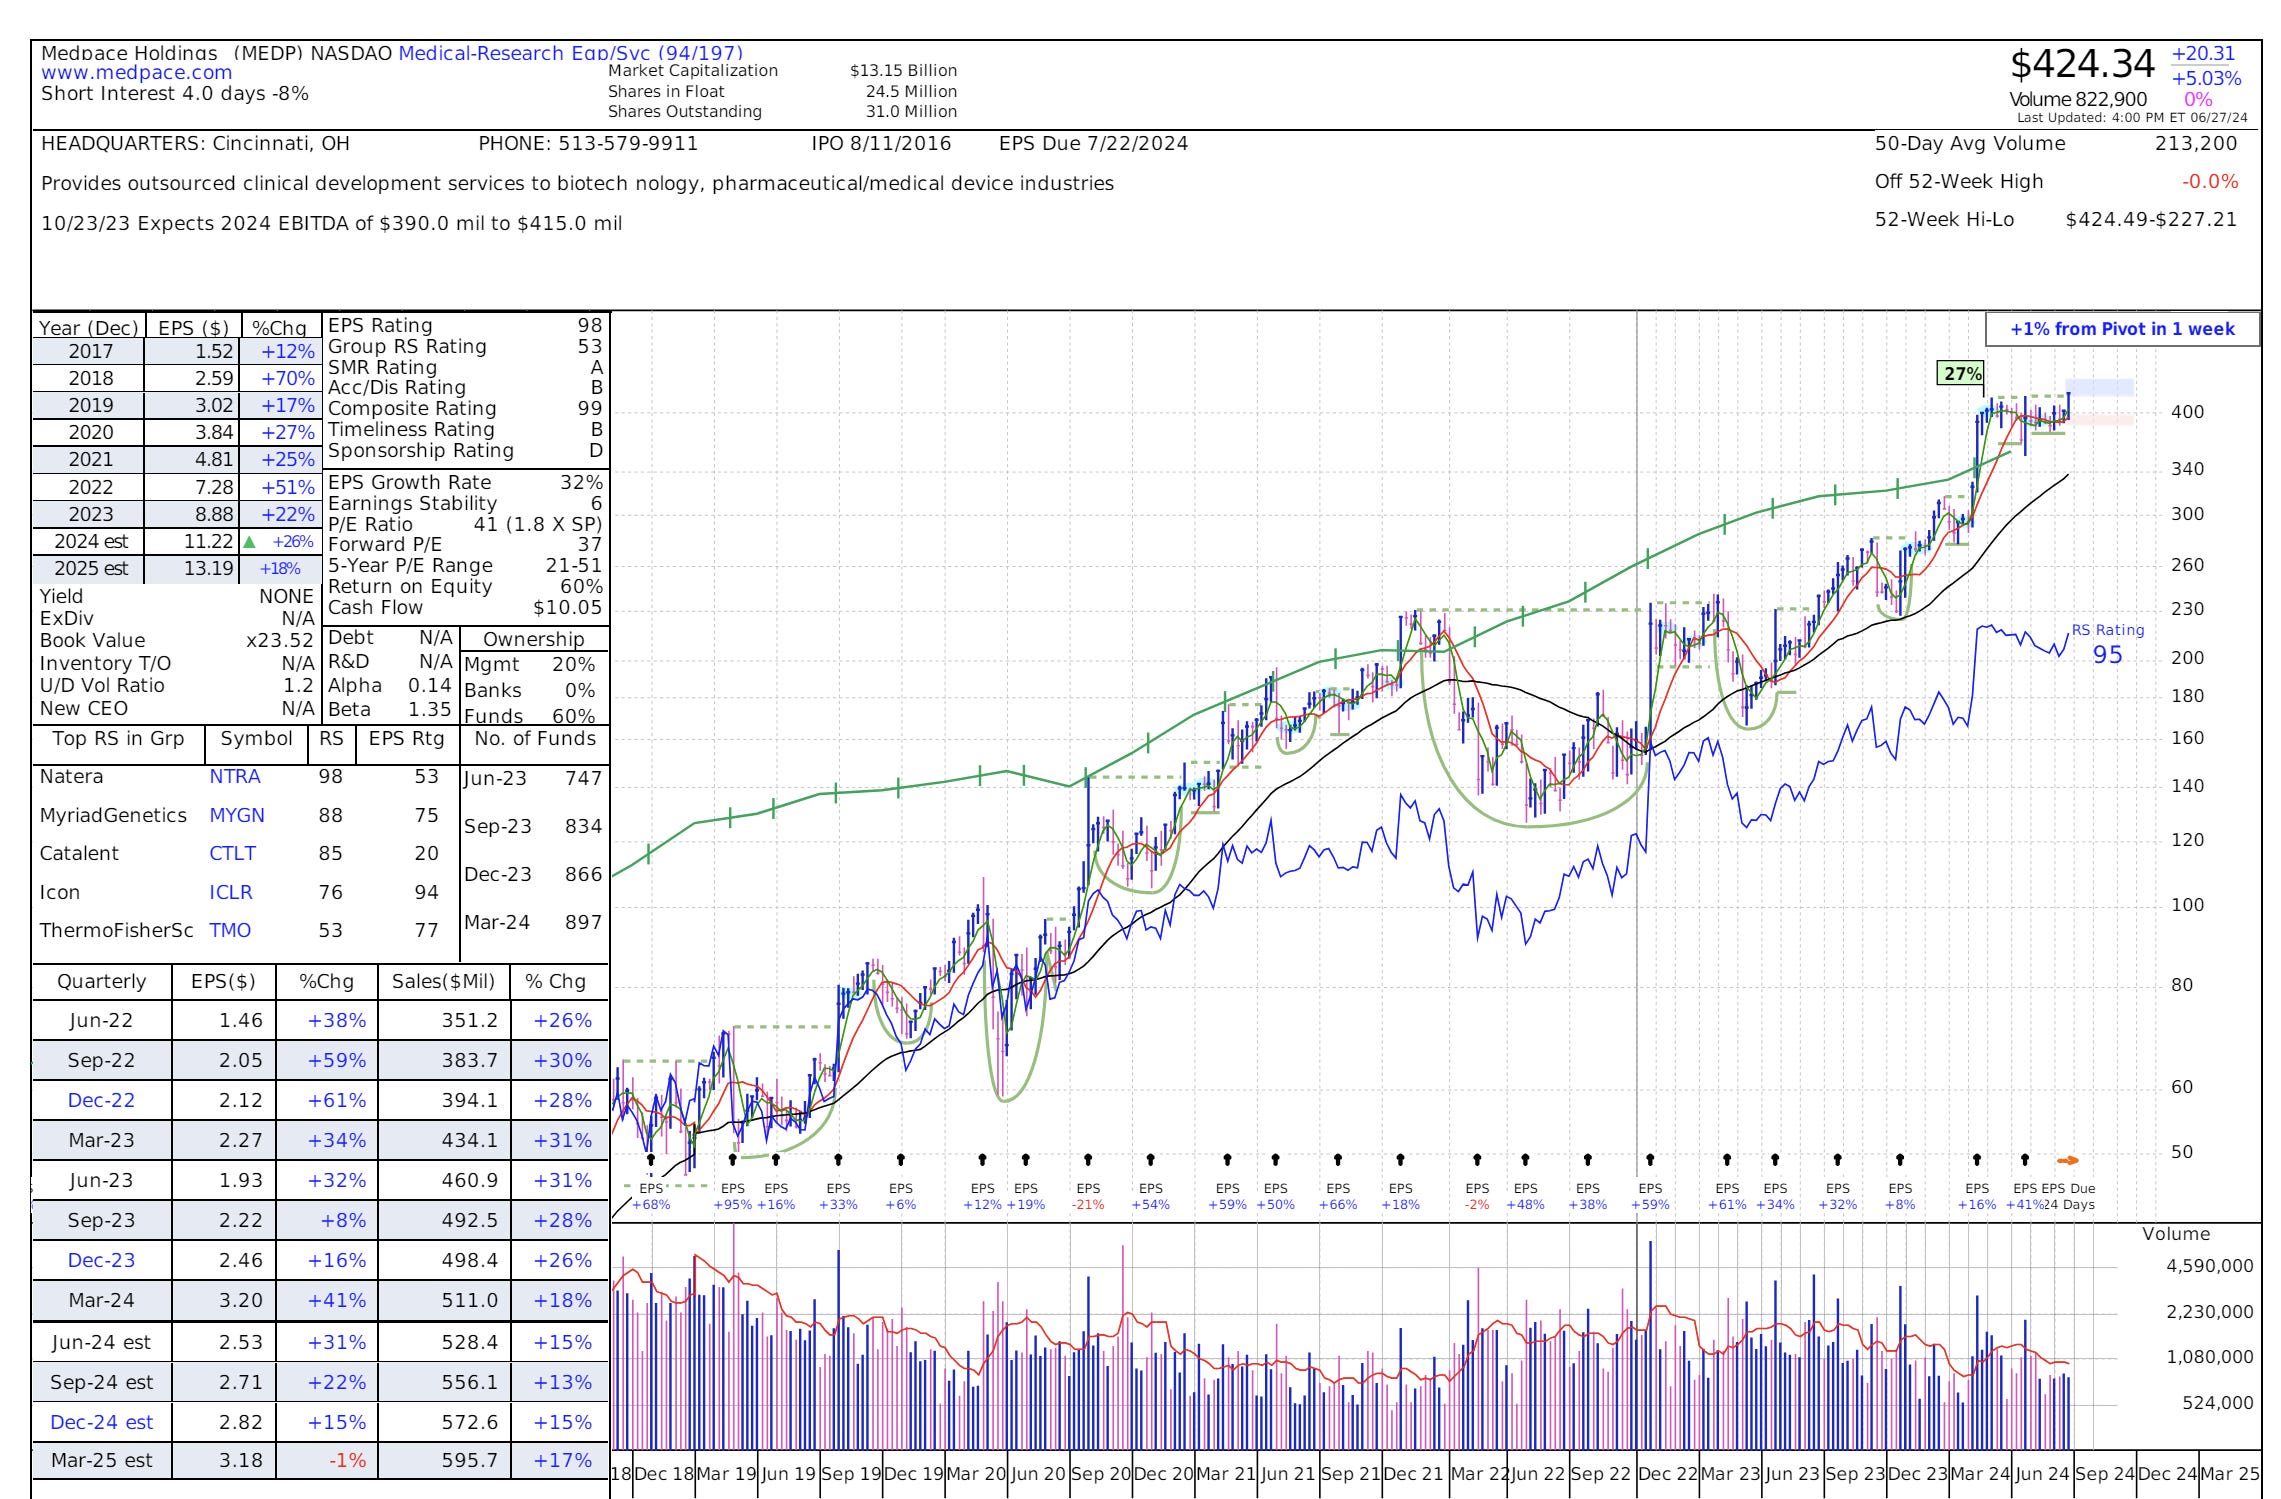Click the green up-triangle beside 2024 est EPS
The height and width of the screenshot is (1499, 2281).
(250, 542)
